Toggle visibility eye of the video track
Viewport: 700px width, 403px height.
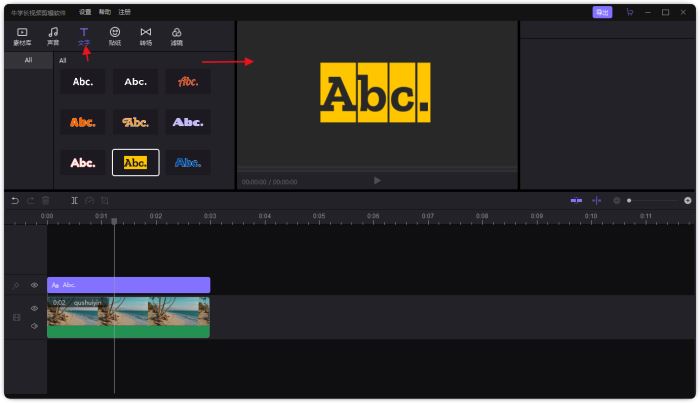click(34, 309)
